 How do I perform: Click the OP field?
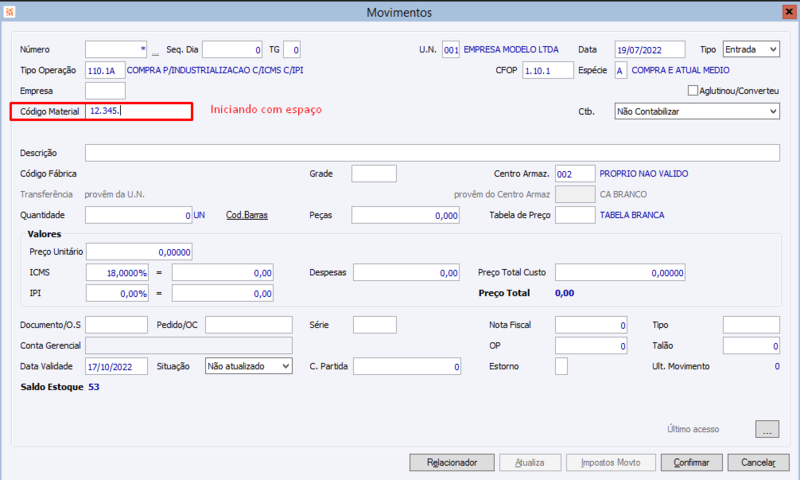[x=591, y=345]
